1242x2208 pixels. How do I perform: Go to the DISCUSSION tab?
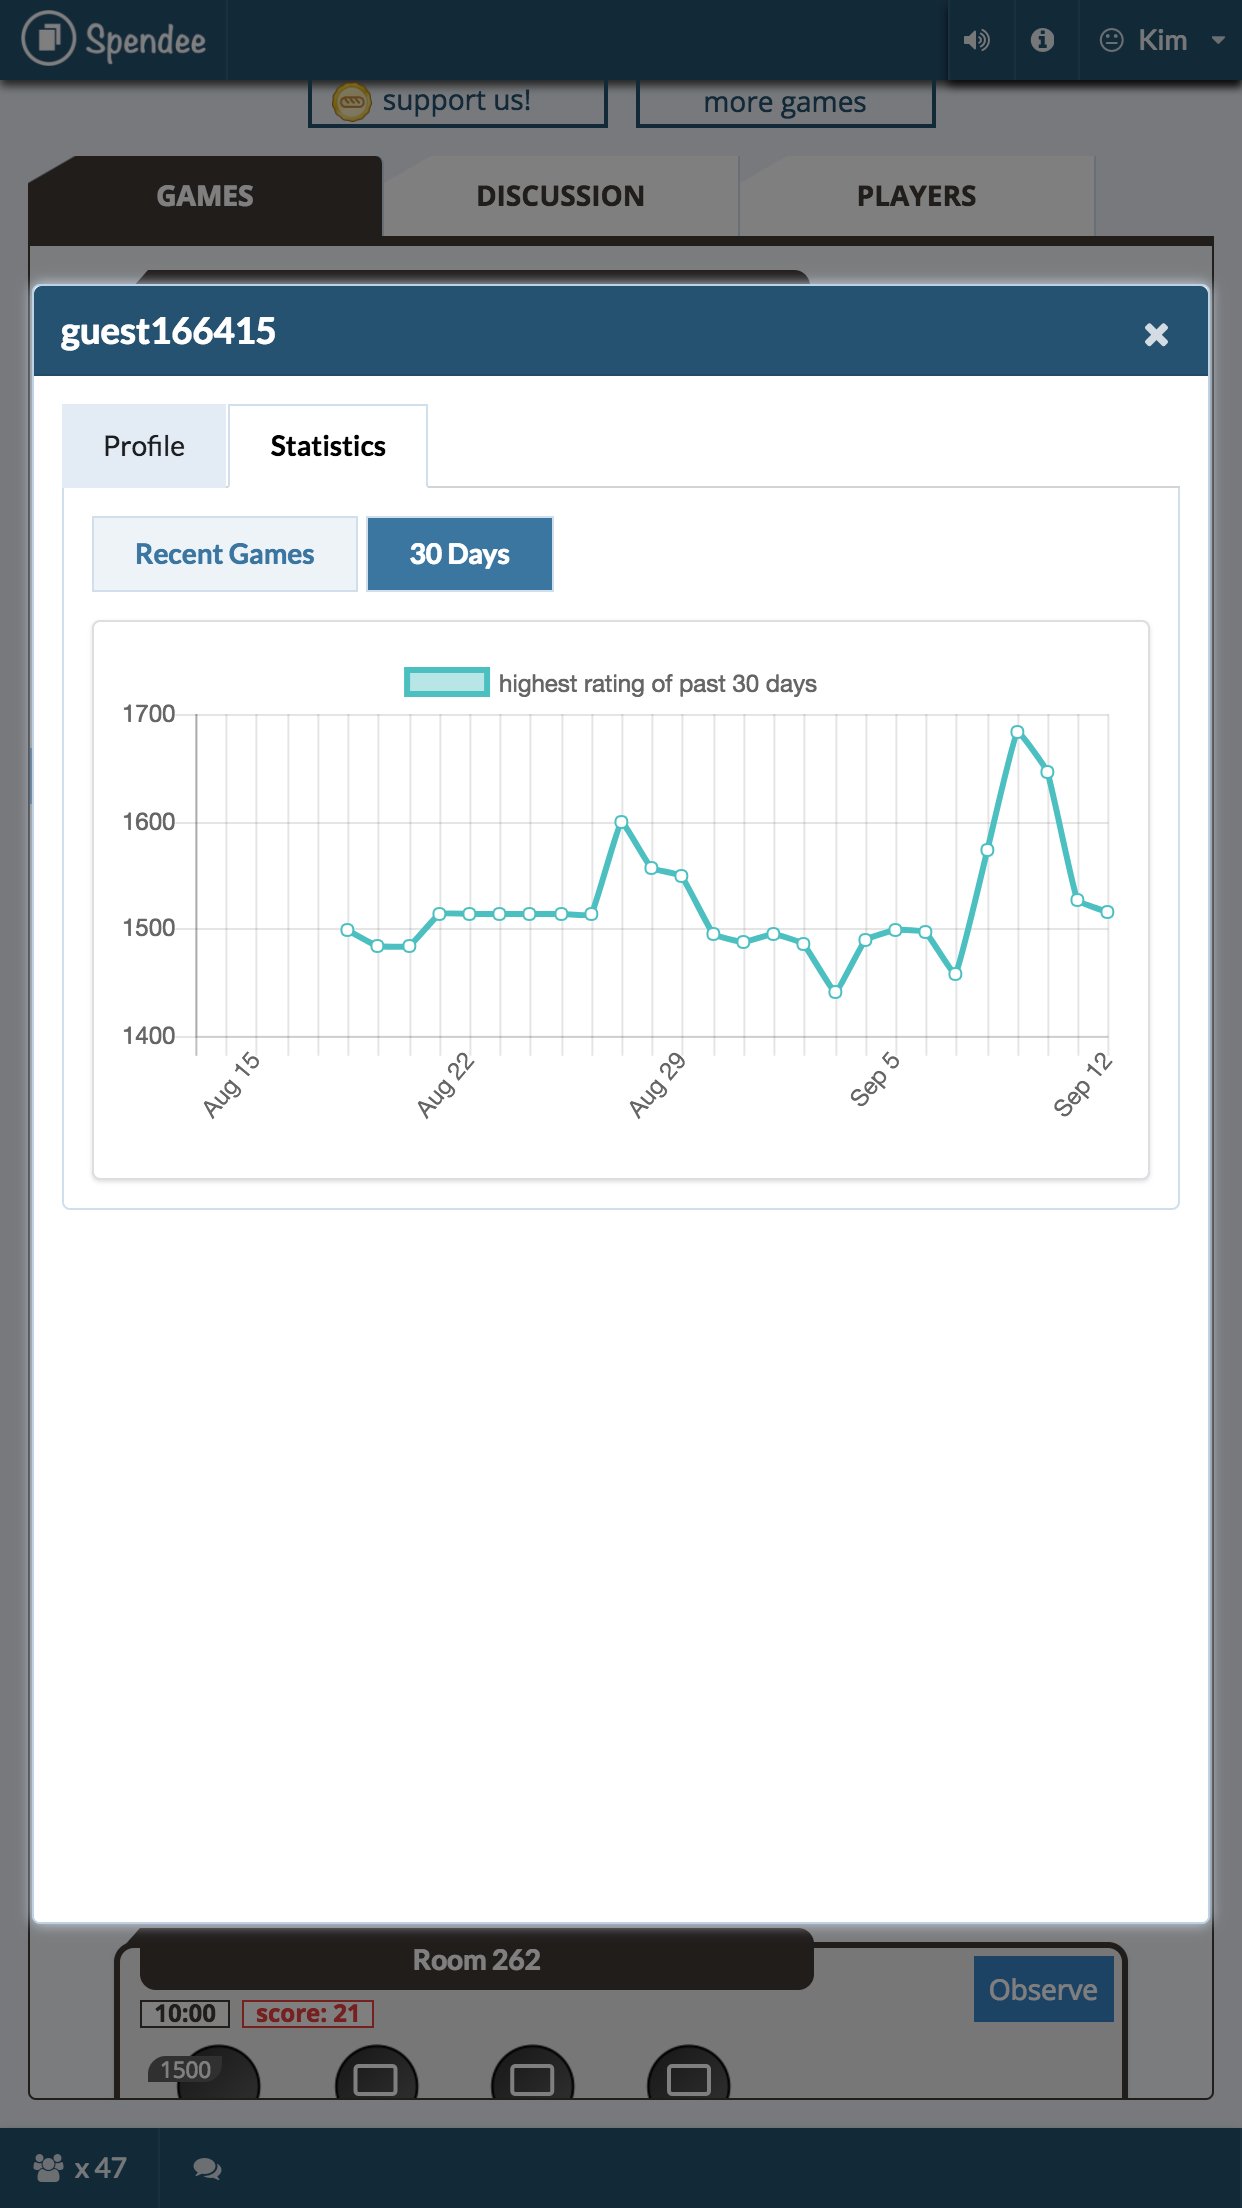560,196
